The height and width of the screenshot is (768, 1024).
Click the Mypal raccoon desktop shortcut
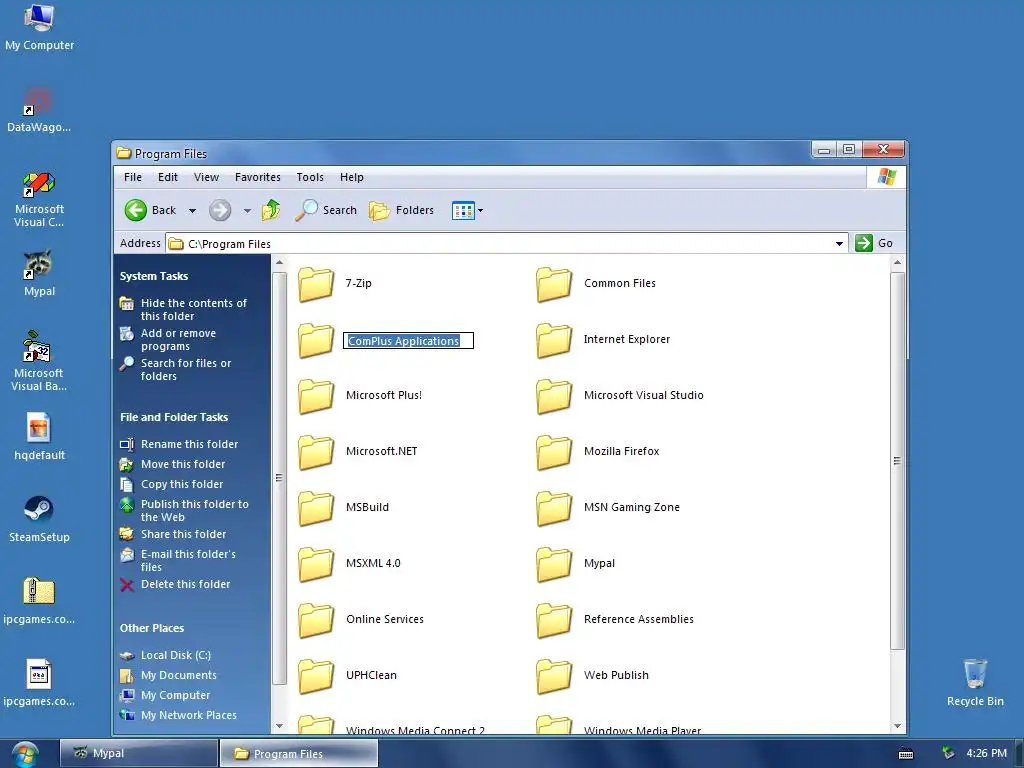pos(38,264)
